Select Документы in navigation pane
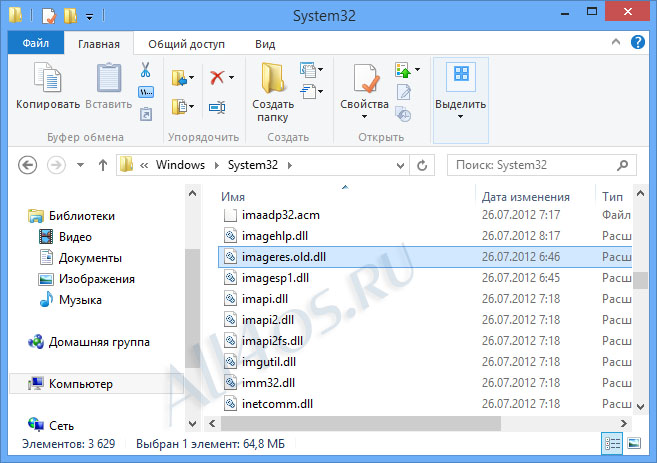657x463 pixels. pos(80,258)
